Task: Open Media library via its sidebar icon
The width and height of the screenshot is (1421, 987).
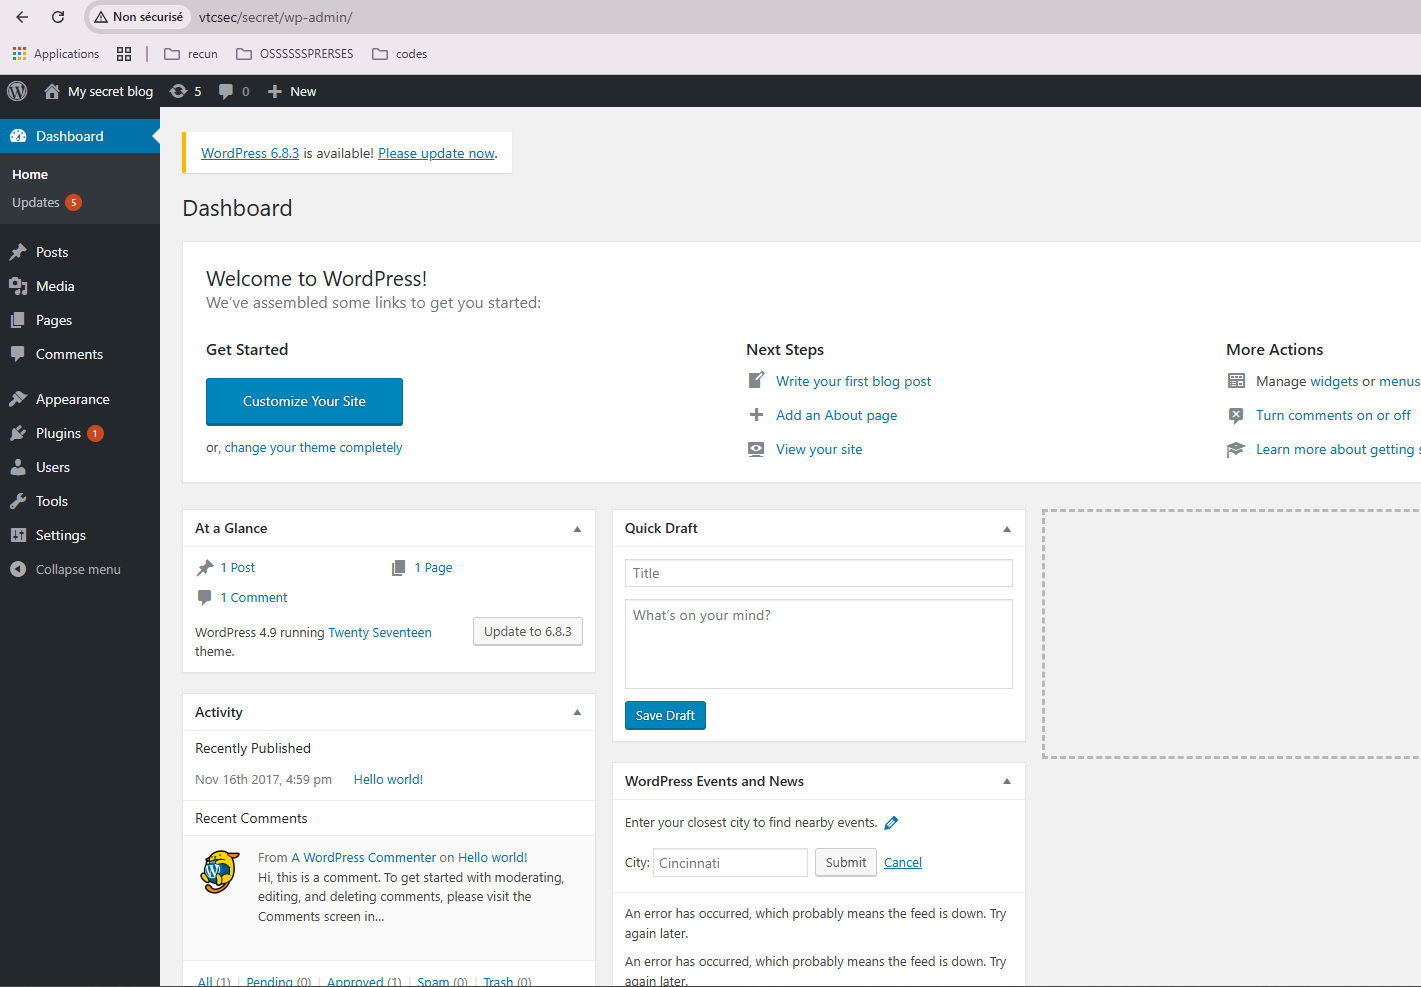Action: 19,286
